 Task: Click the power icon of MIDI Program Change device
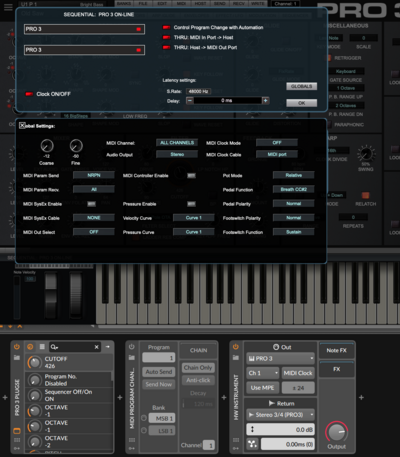132,347
